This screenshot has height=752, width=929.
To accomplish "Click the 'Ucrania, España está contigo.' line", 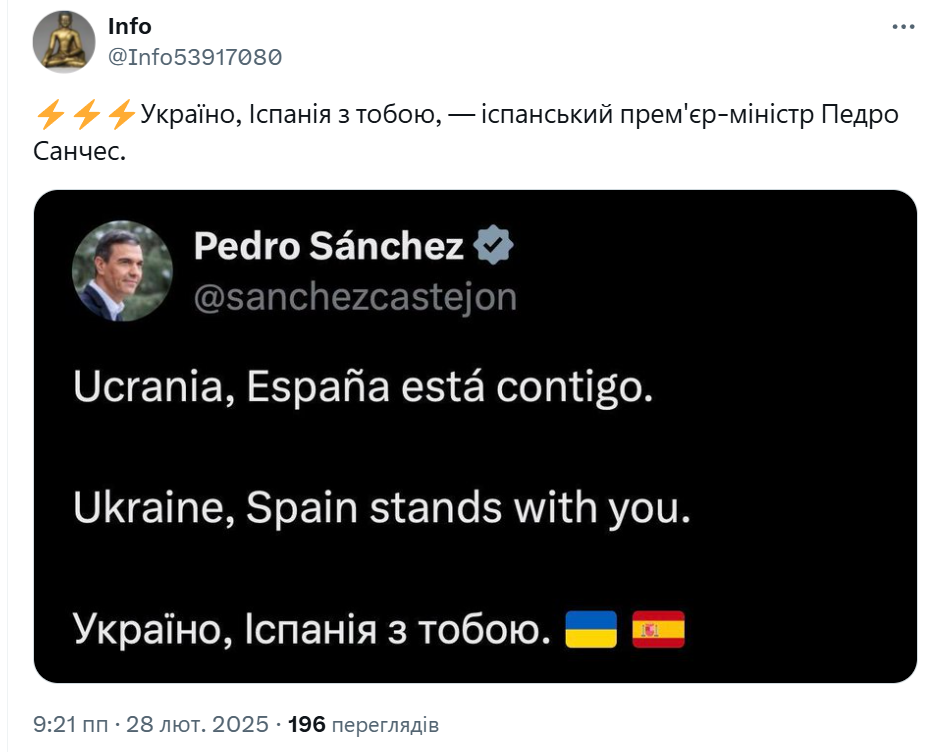I will point(363,388).
